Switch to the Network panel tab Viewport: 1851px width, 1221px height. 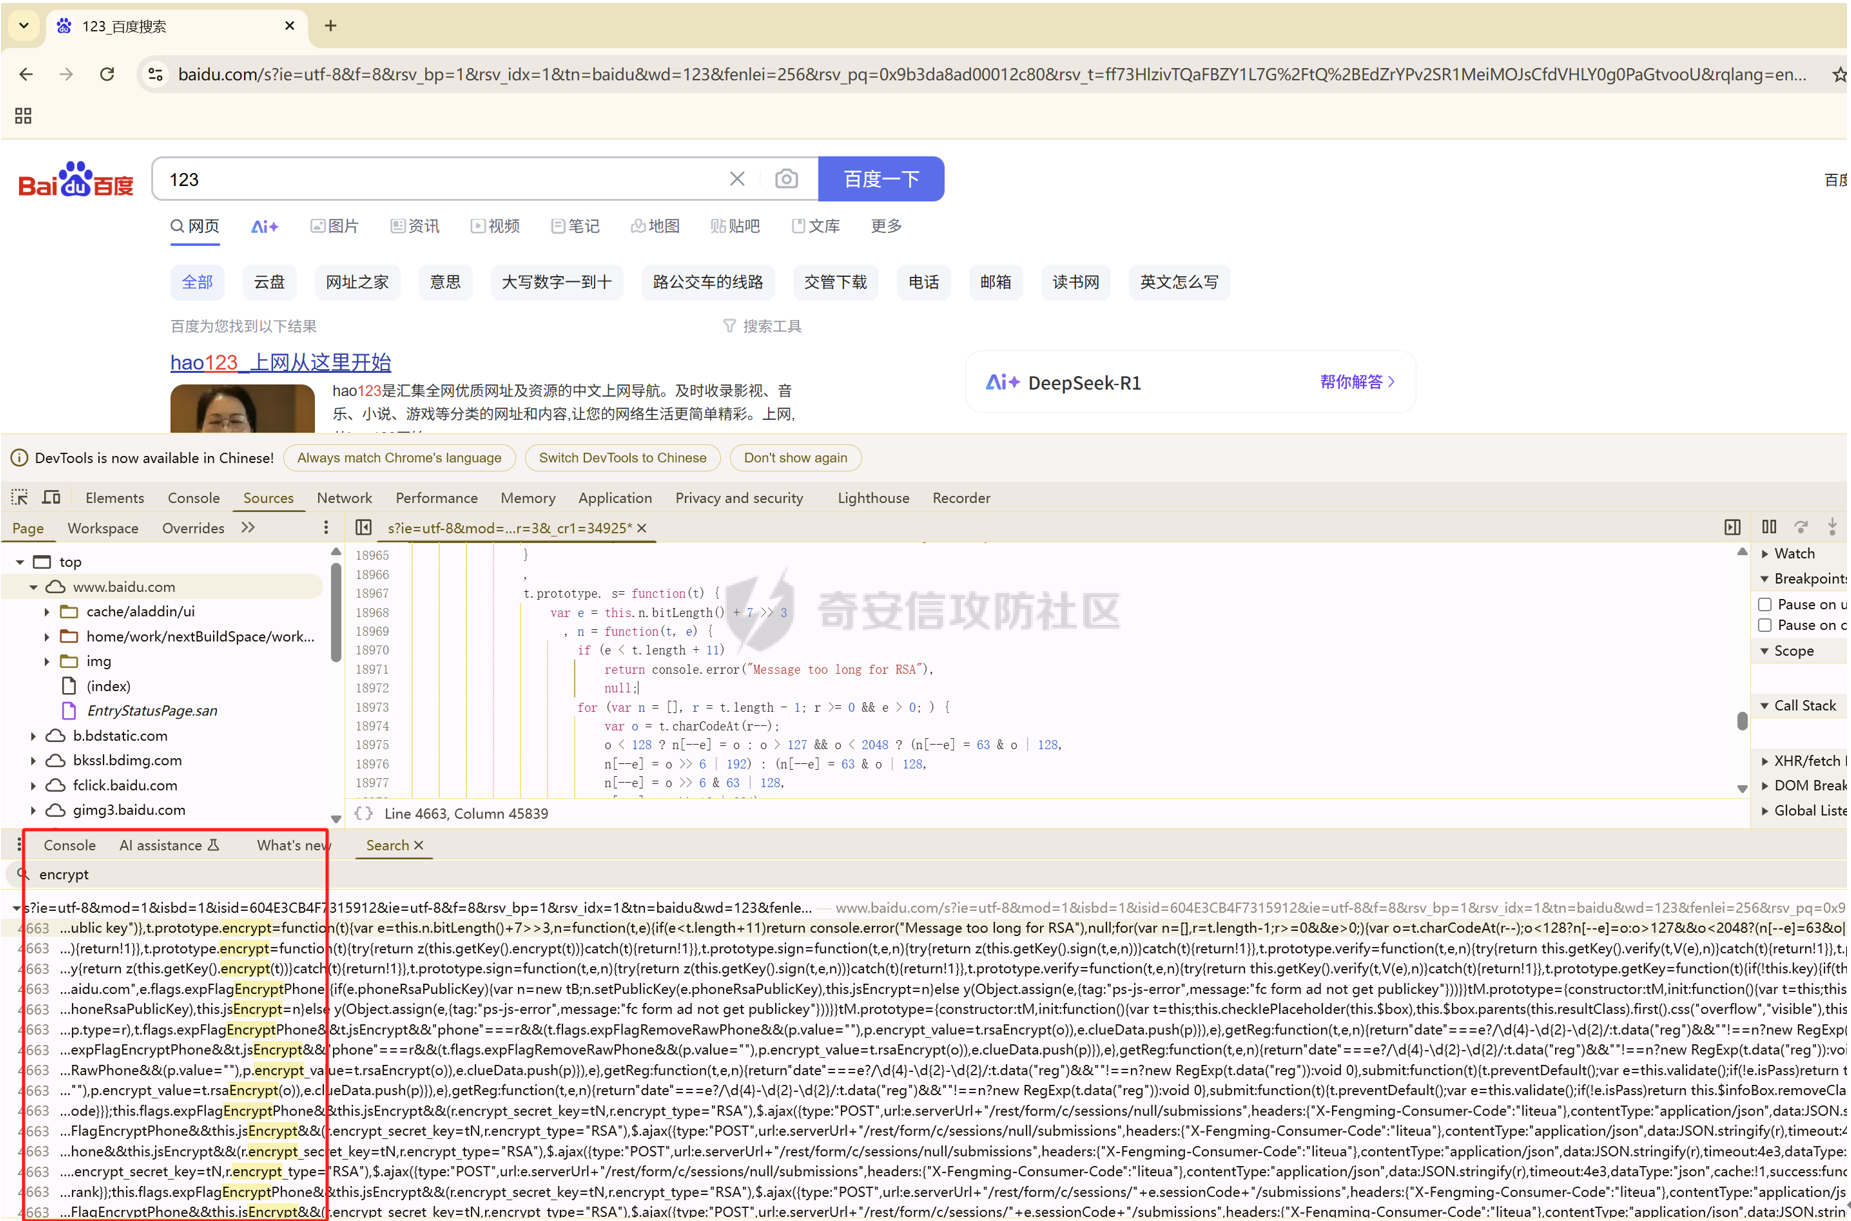[344, 498]
